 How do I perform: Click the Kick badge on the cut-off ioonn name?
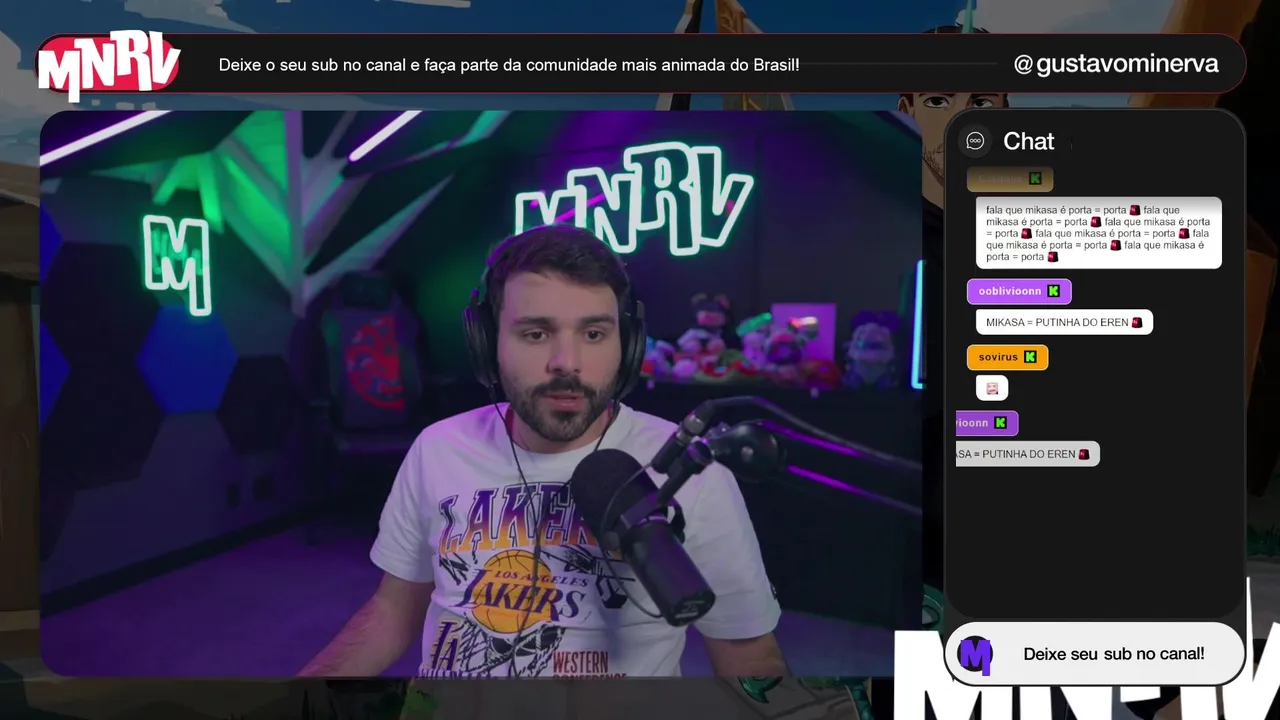(1000, 423)
